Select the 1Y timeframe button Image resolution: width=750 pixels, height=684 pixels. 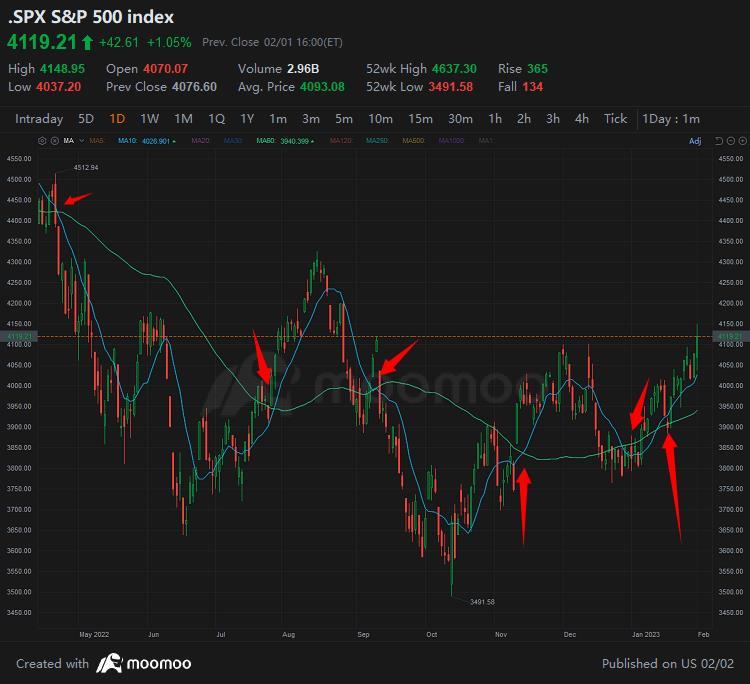point(247,118)
